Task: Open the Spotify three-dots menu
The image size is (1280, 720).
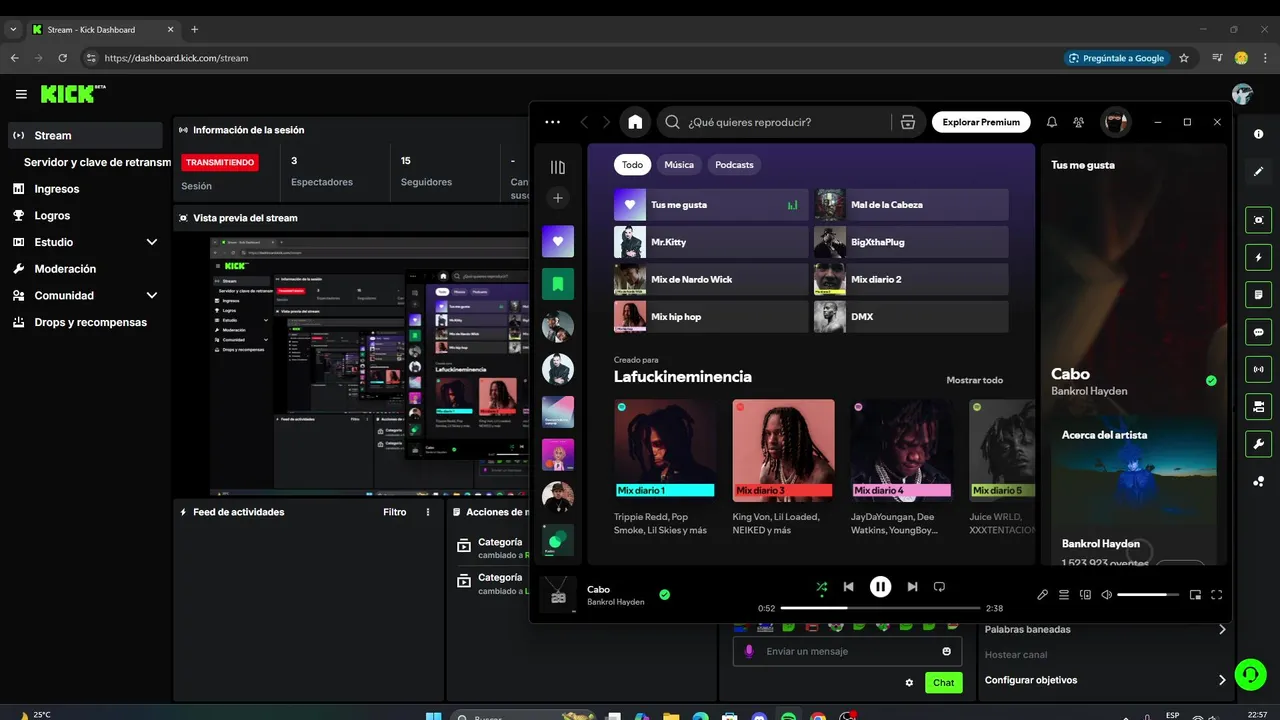Action: [553, 122]
